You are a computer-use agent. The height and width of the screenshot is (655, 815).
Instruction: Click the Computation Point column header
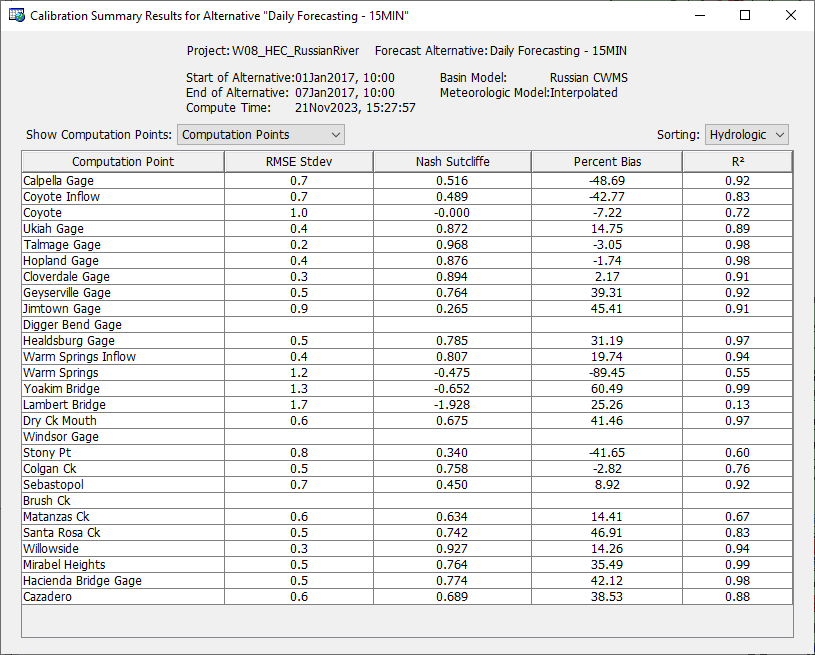point(123,162)
